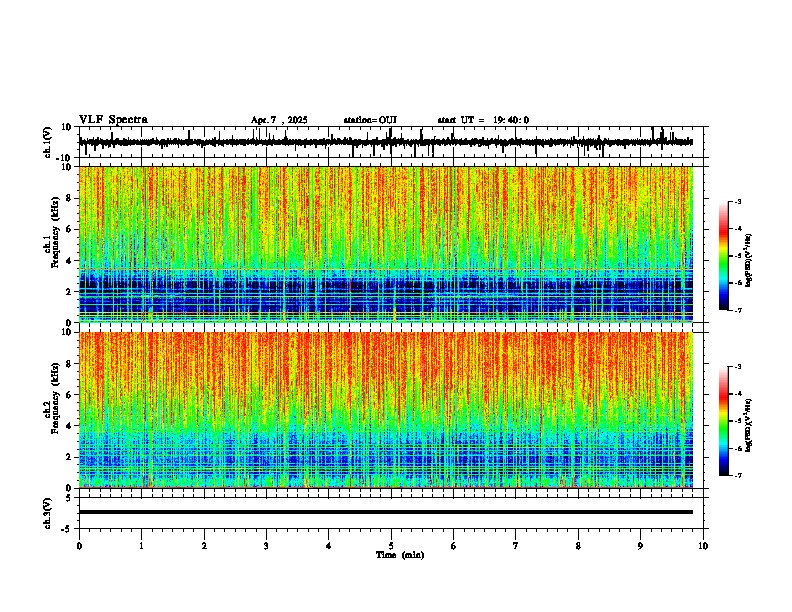Click the ch.1 colorbar "log(PSD)" unit label
This screenshot has height=612, width=792.
coord(749,260)
